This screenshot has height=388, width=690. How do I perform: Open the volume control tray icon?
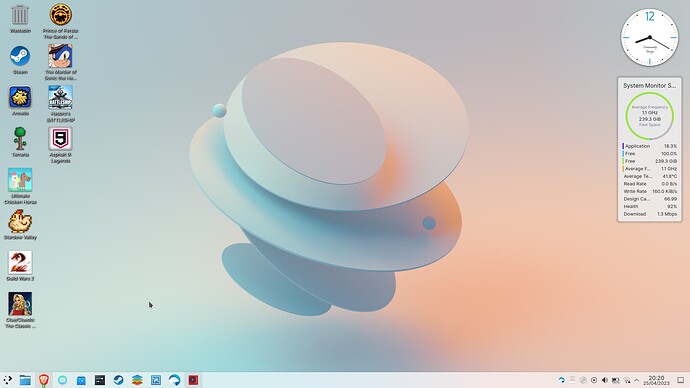click(x=605, y=380)
